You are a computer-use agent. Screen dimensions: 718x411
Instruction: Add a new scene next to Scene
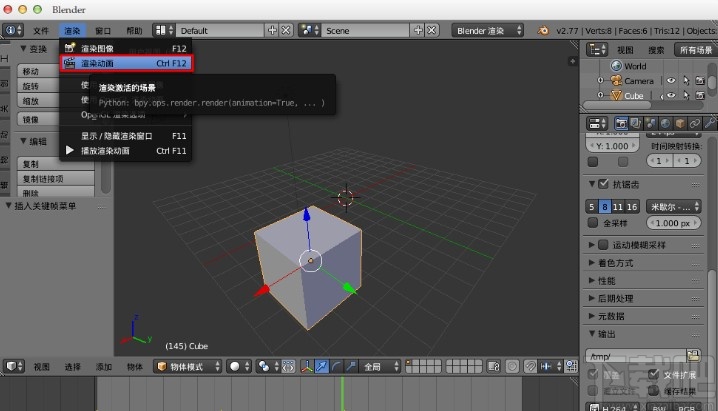tap(418, 30)
